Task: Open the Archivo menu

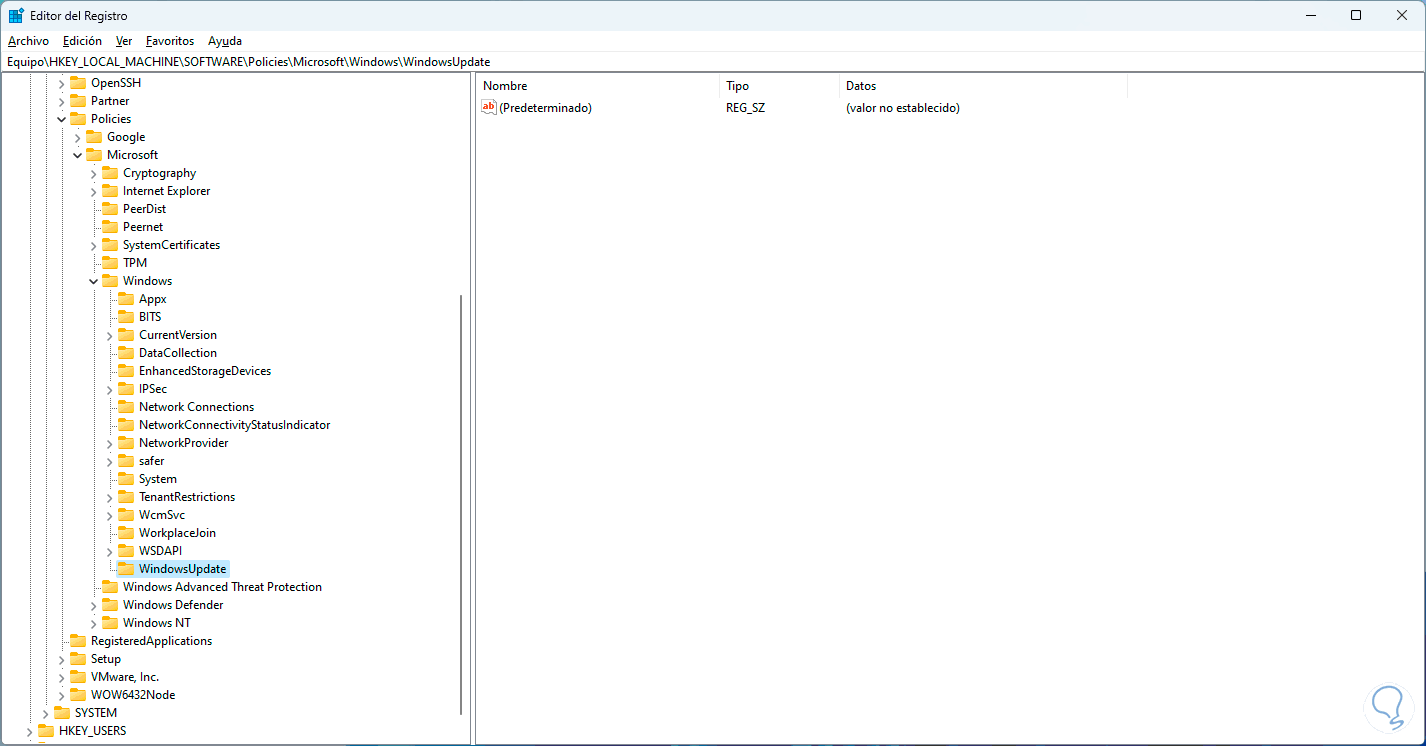Action: (x=28, y=41)
